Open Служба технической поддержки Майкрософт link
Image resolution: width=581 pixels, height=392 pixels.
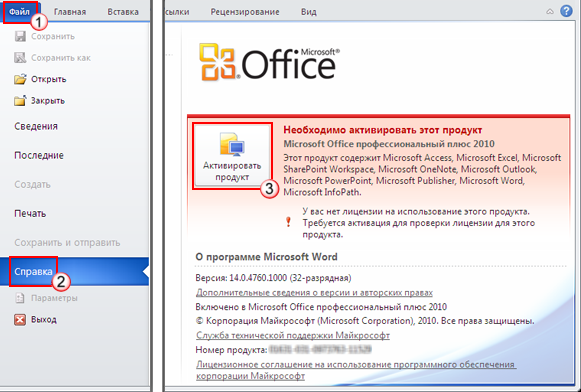[x=292, y=335]
